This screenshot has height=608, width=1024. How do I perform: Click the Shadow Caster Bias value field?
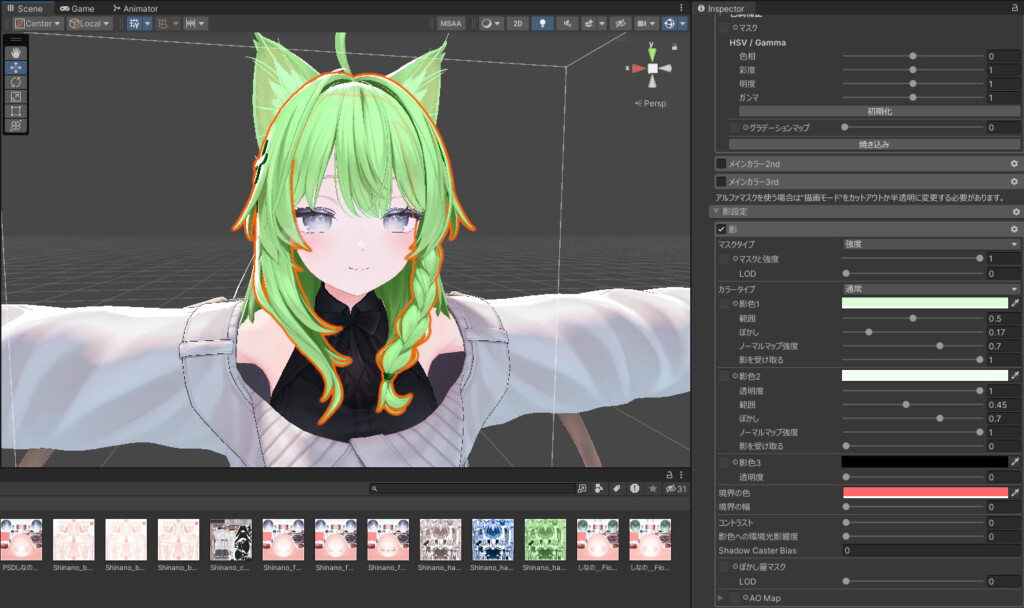931,550
